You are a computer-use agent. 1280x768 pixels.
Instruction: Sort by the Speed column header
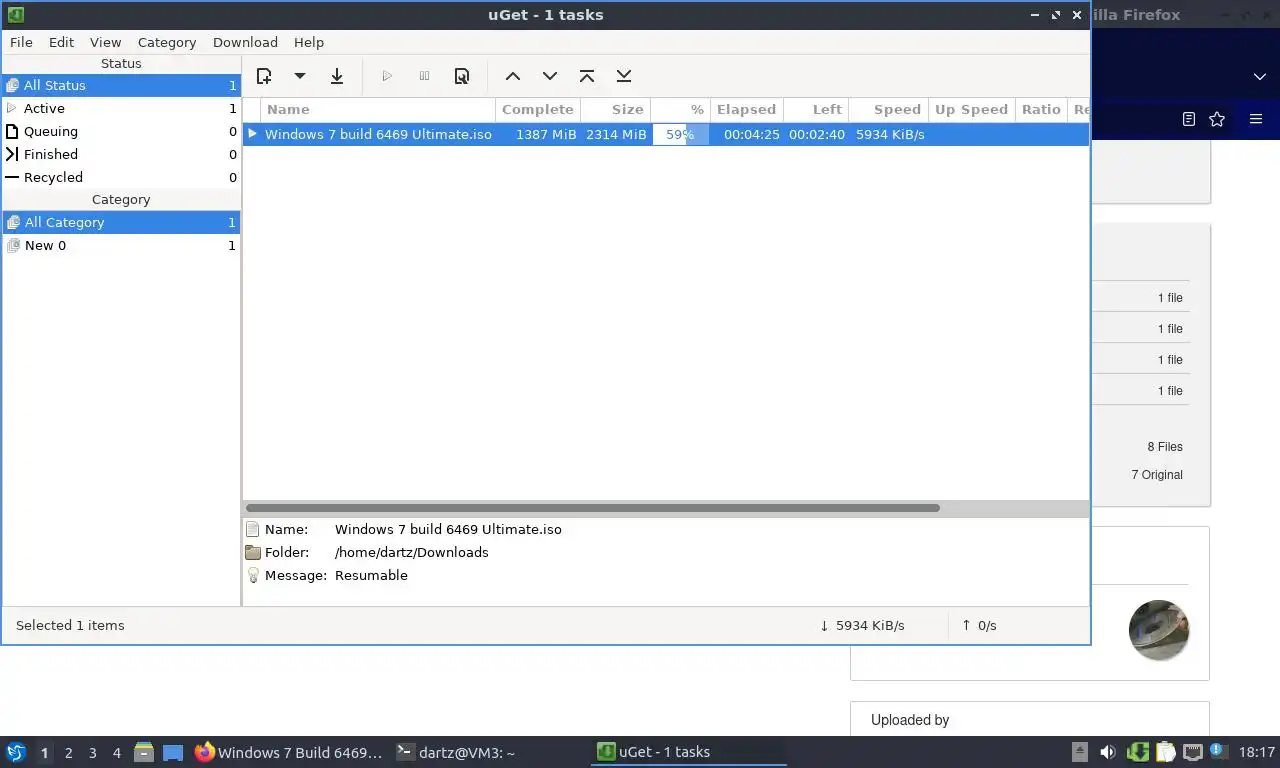click(888, 109)
